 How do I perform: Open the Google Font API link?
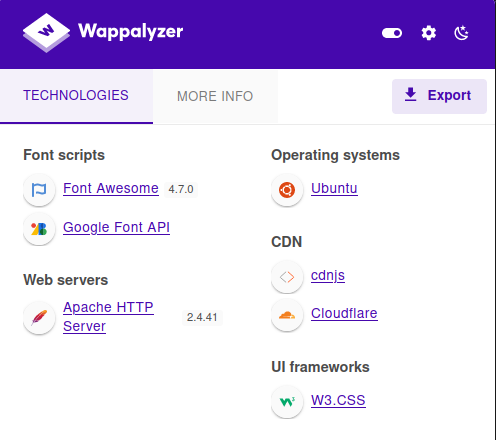[116, 228]
